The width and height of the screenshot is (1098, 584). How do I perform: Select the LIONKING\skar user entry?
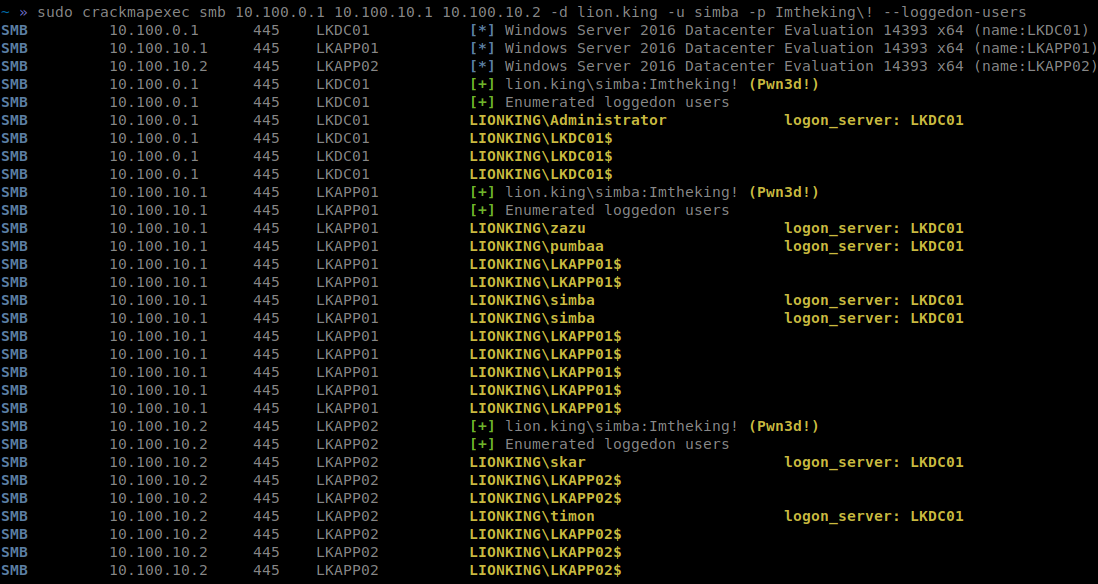tap(527, 462)
